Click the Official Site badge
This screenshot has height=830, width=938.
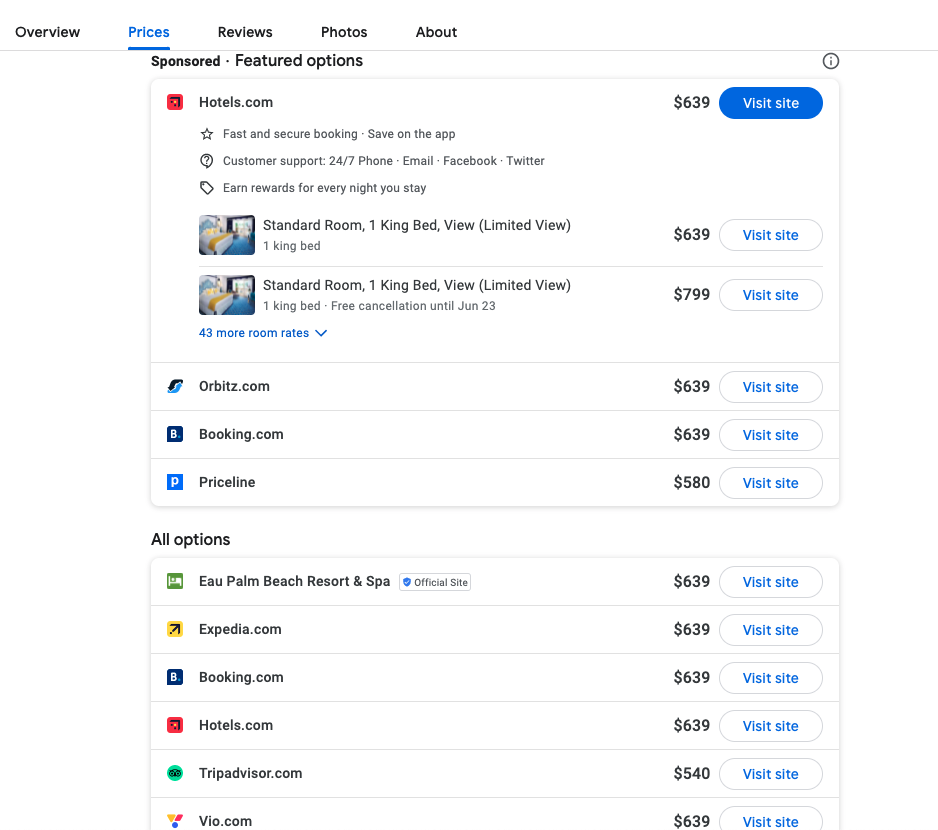click(x=435, y=582)
